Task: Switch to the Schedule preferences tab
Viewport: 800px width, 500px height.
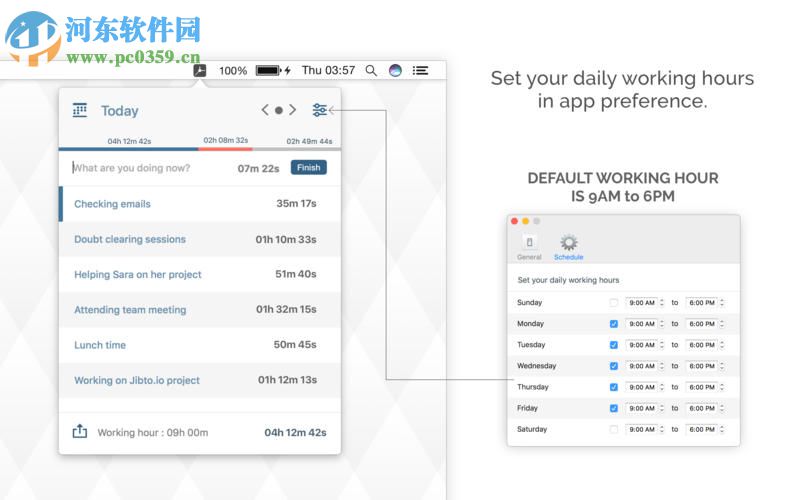Action: point(568,247)
